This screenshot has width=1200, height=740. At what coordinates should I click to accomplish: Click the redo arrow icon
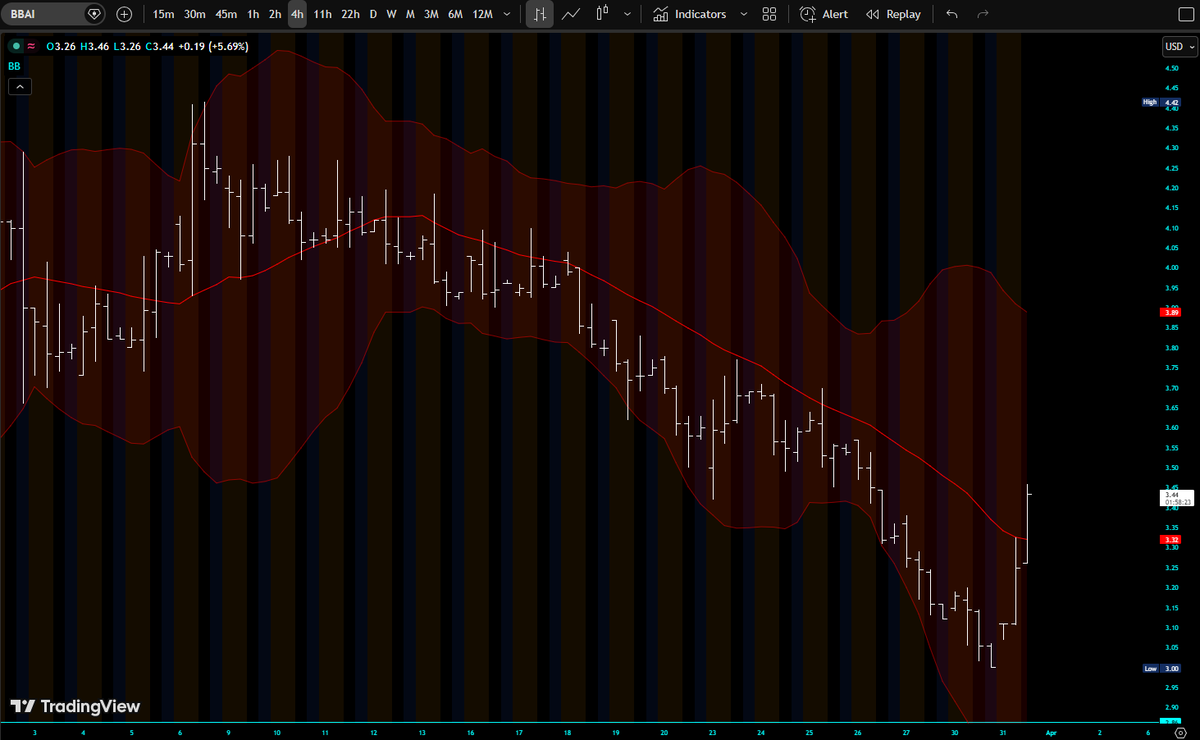point(980,14)
